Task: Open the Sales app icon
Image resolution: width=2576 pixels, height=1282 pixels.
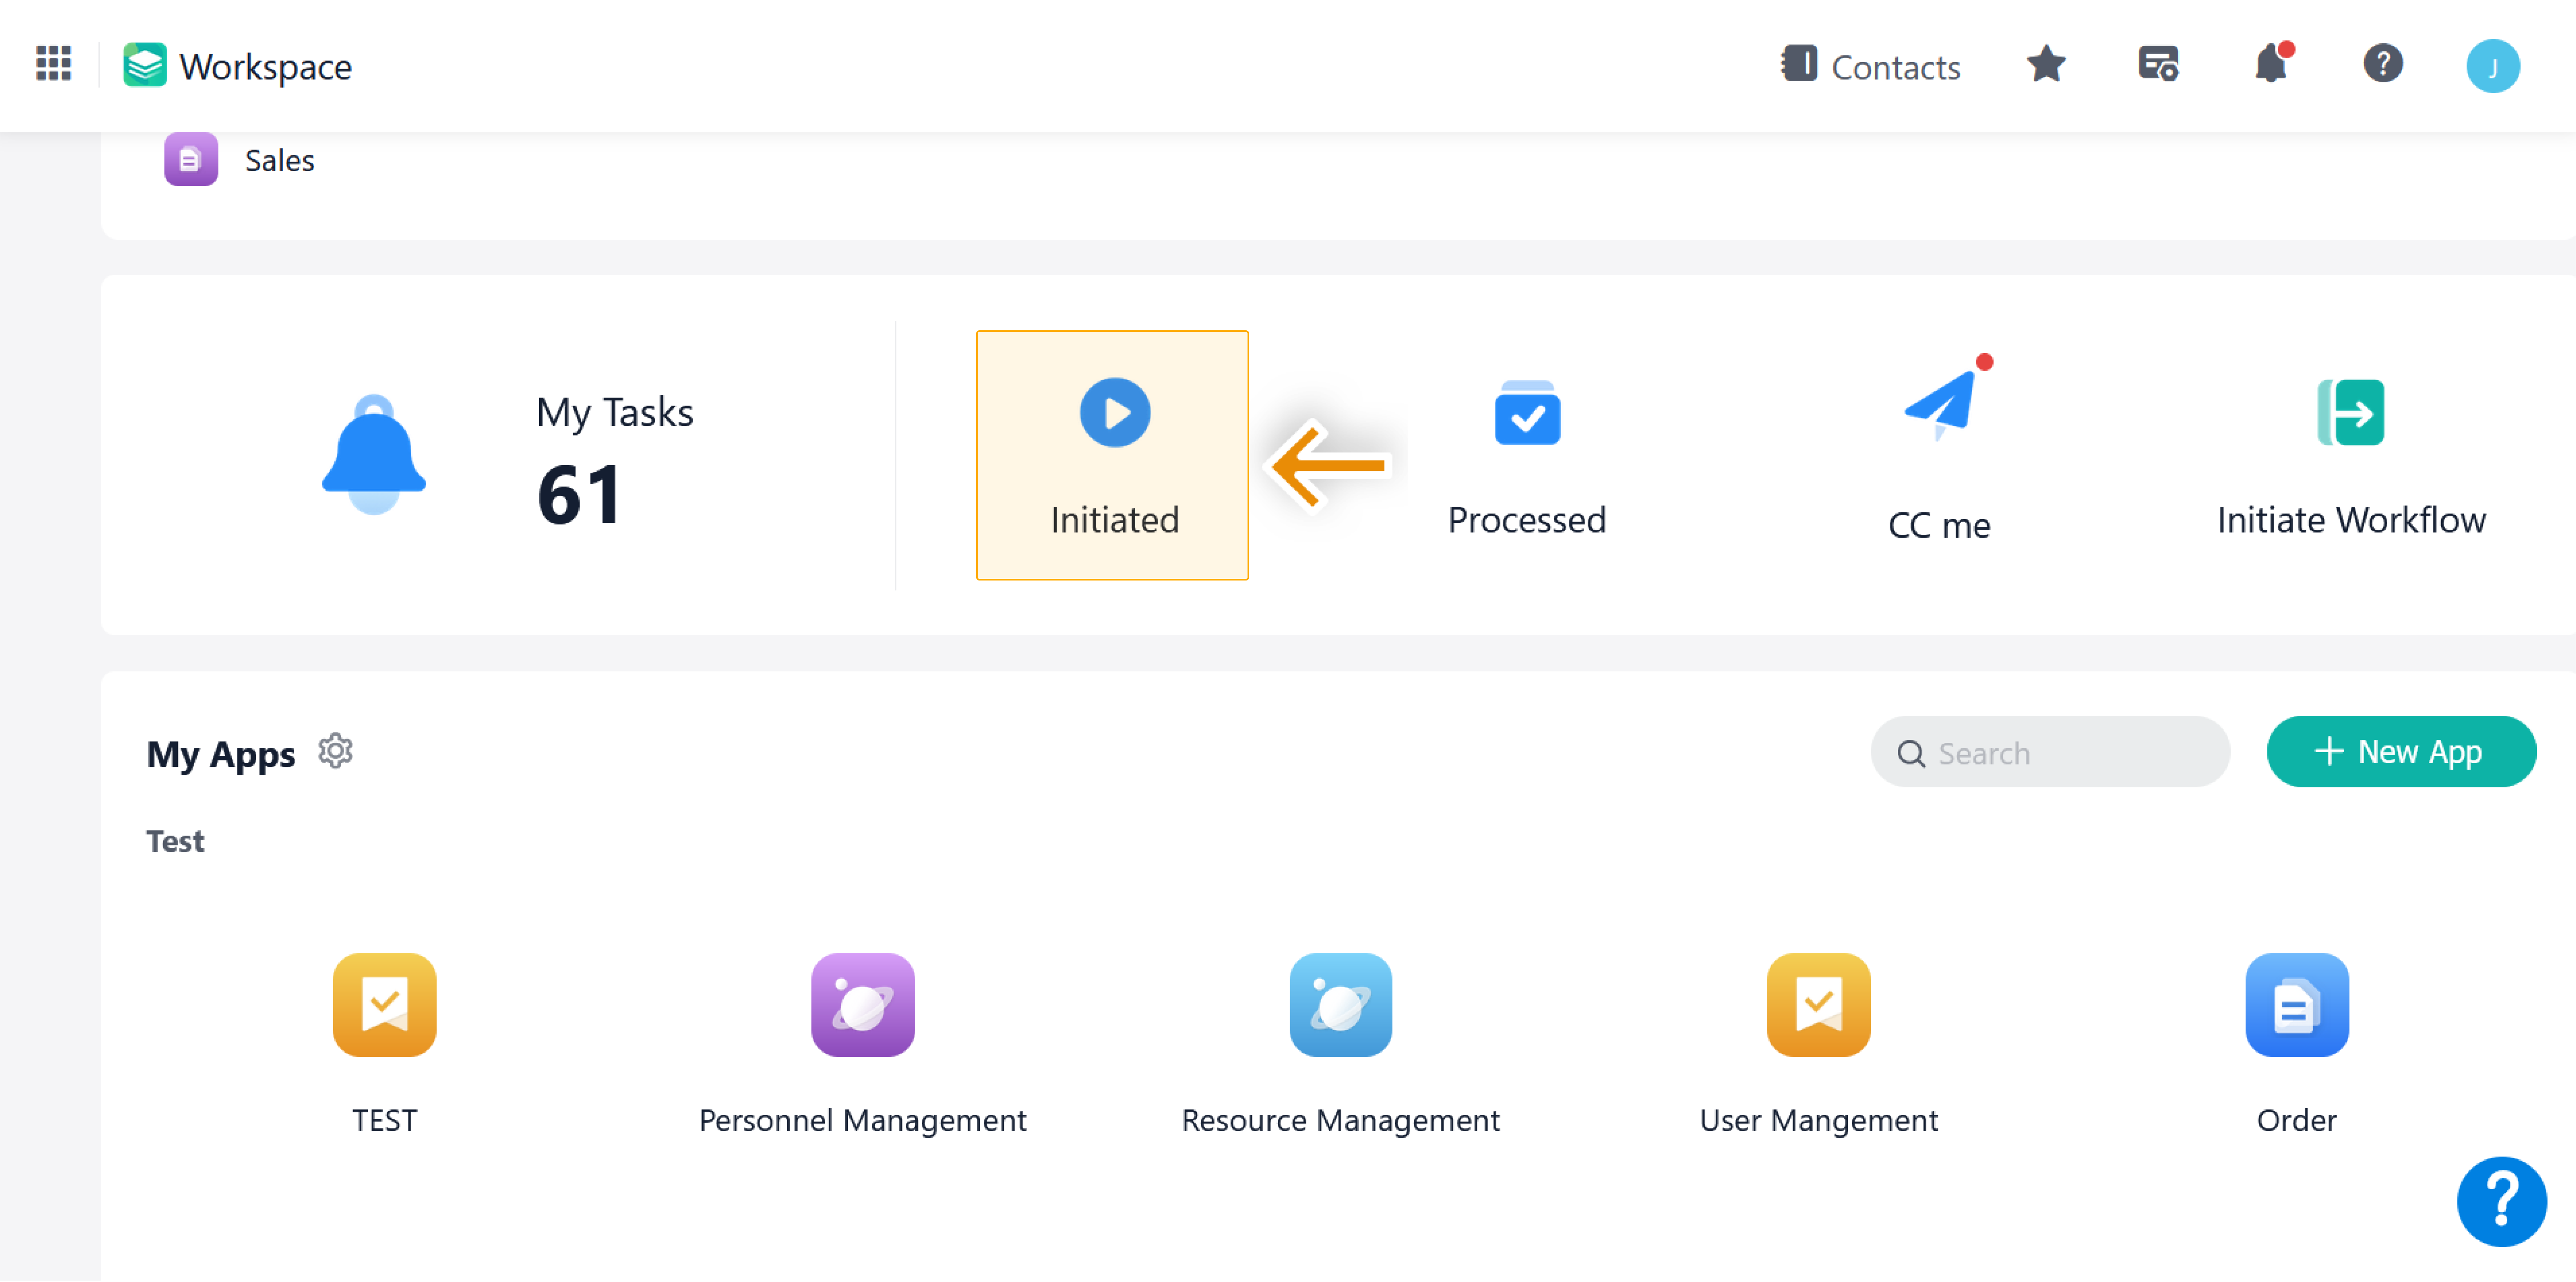Action: (191, 159)
